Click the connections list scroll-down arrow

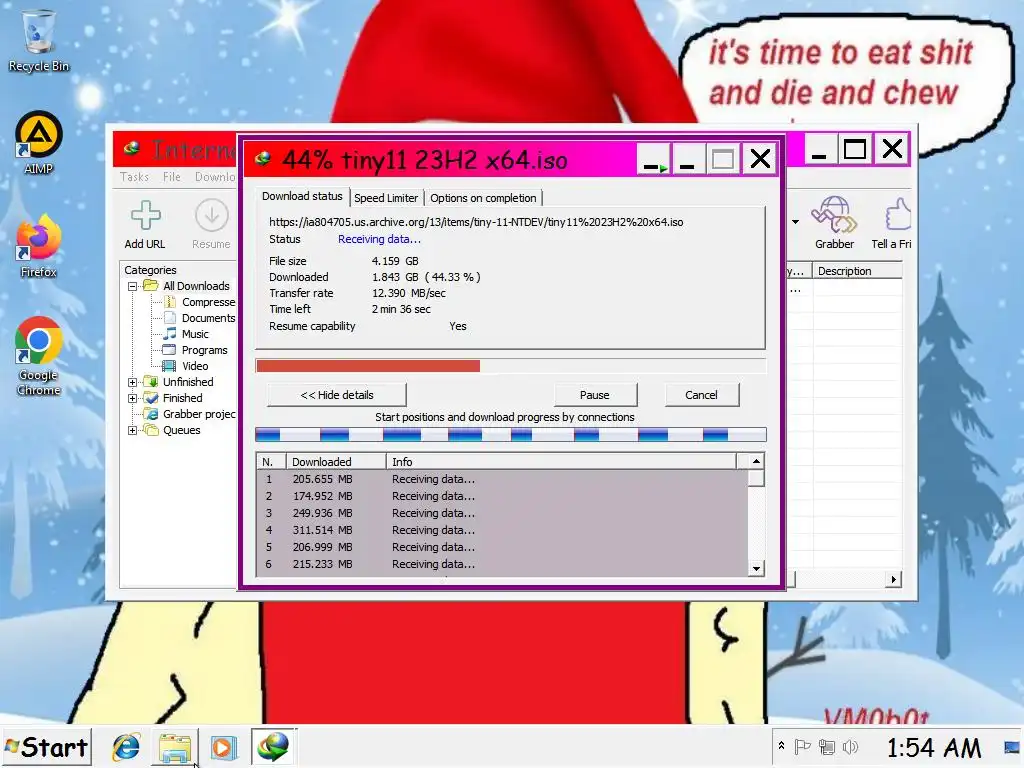point(756,568)
